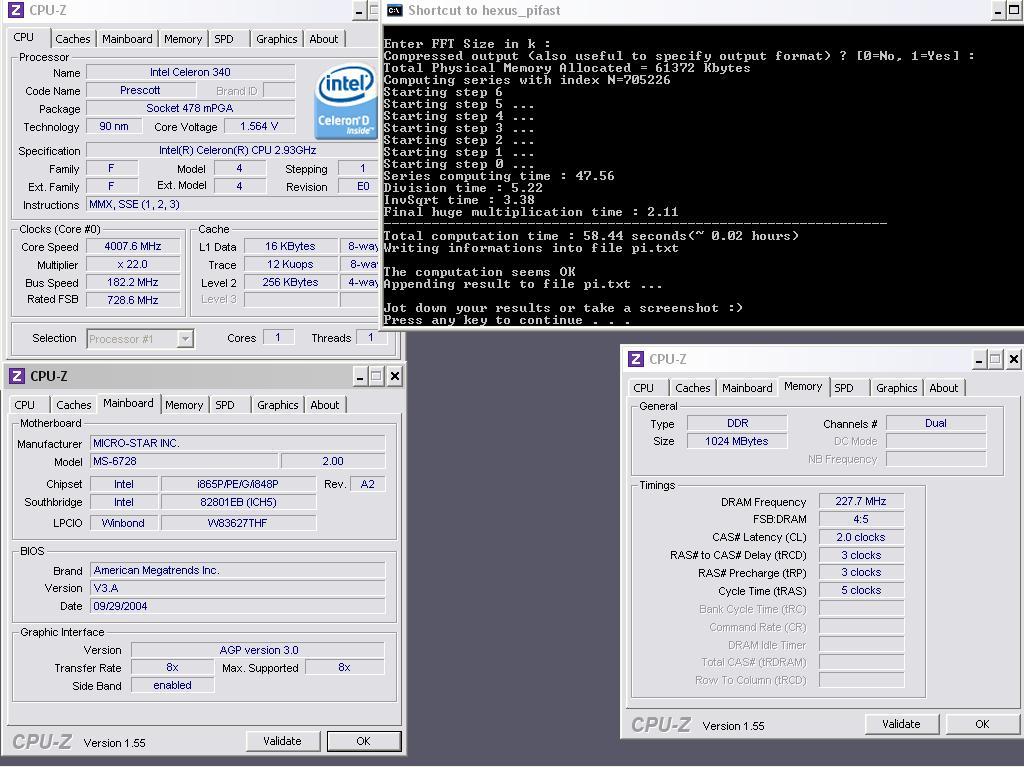Image resolution: width=1024 pixels, height=768 pixels.
Task: Click the MS-6728 model field
Action: pos(184,461)
